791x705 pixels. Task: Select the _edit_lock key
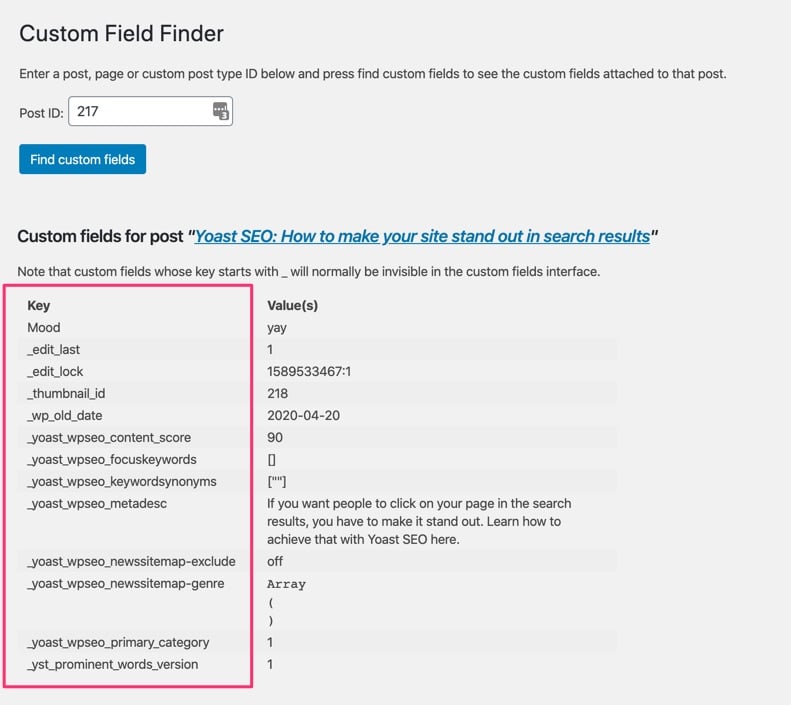click(x=55, y=371)
